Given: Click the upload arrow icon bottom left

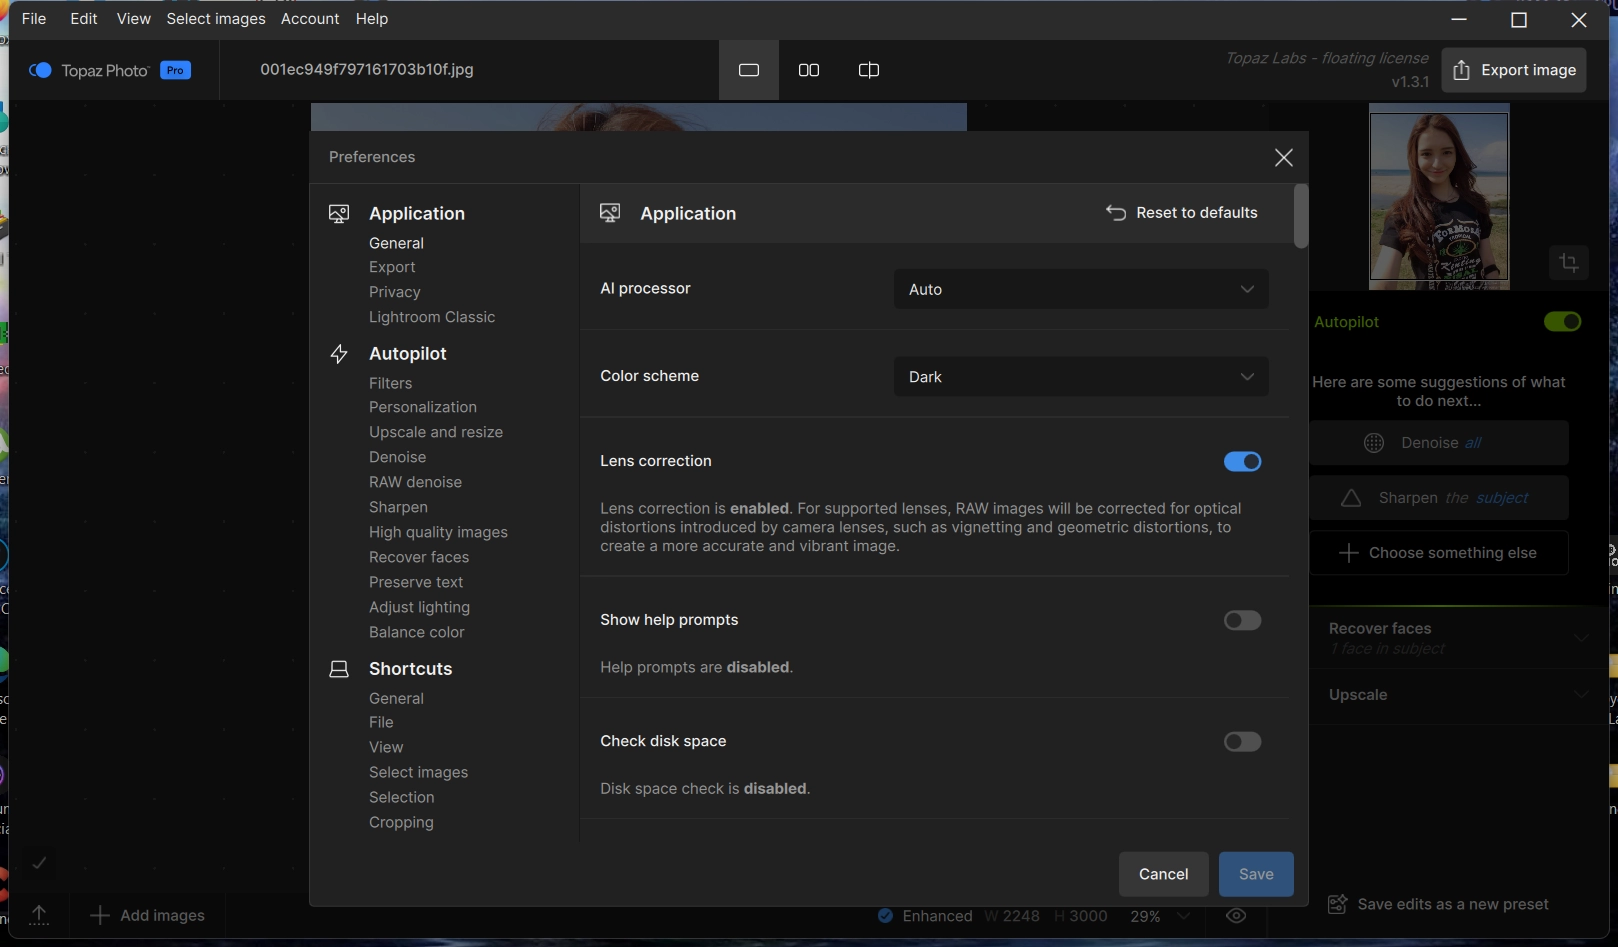Looking at the screenshot, I should (x=39, y=915).
